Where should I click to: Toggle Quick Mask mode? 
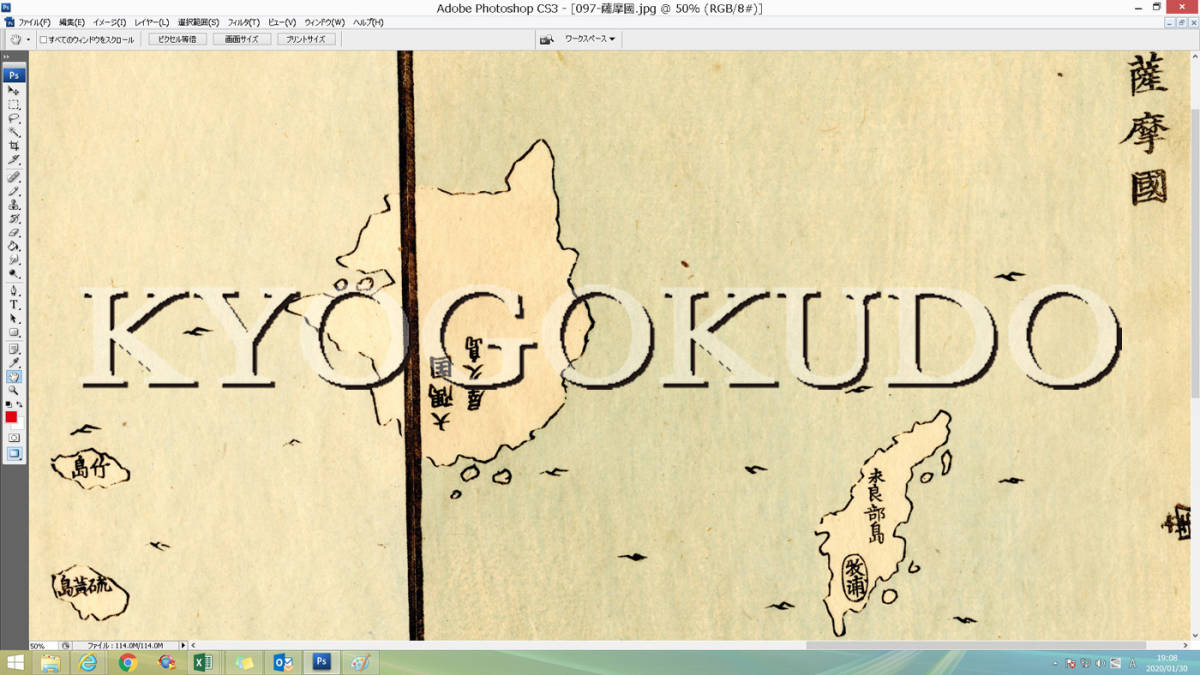click(x=14, y=438)
